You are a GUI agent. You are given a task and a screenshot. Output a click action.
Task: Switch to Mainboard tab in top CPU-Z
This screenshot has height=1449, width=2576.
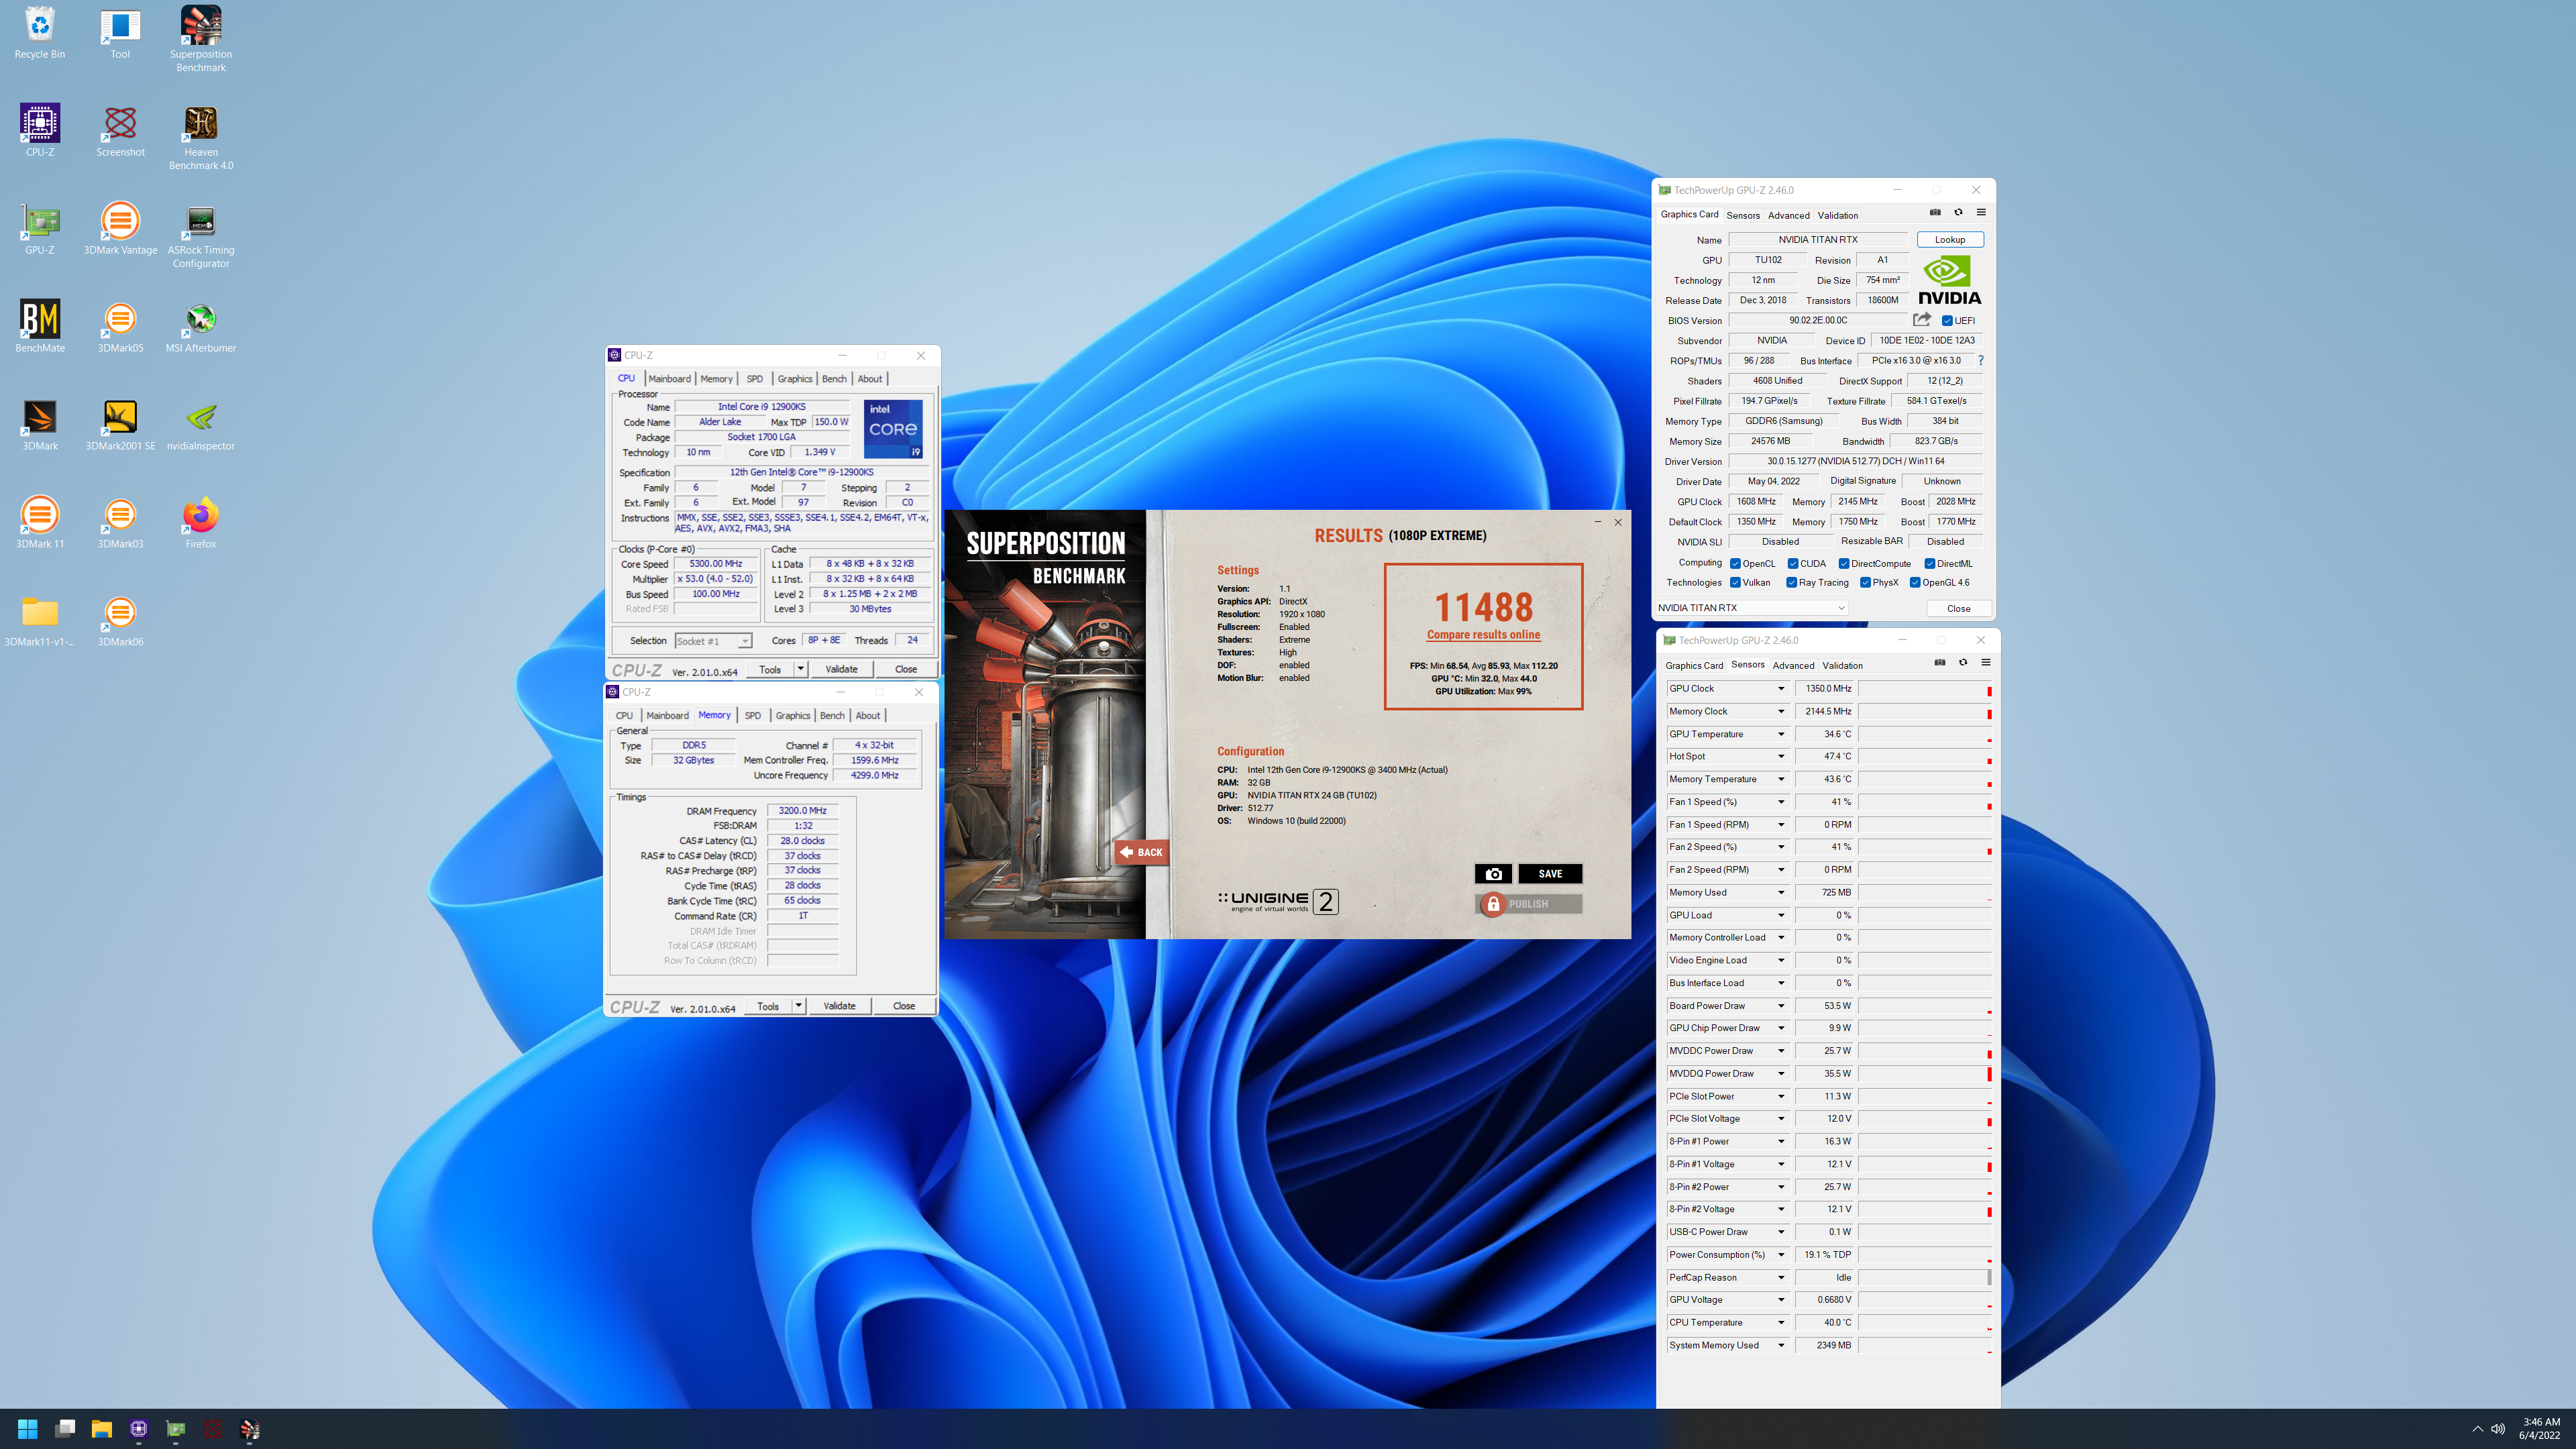(x=669, y=379)
